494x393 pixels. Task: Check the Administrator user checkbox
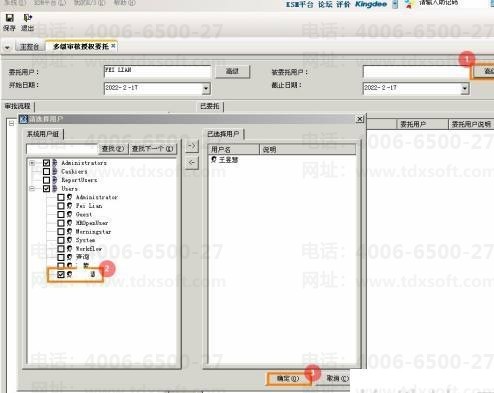click(x=61, y=197)
